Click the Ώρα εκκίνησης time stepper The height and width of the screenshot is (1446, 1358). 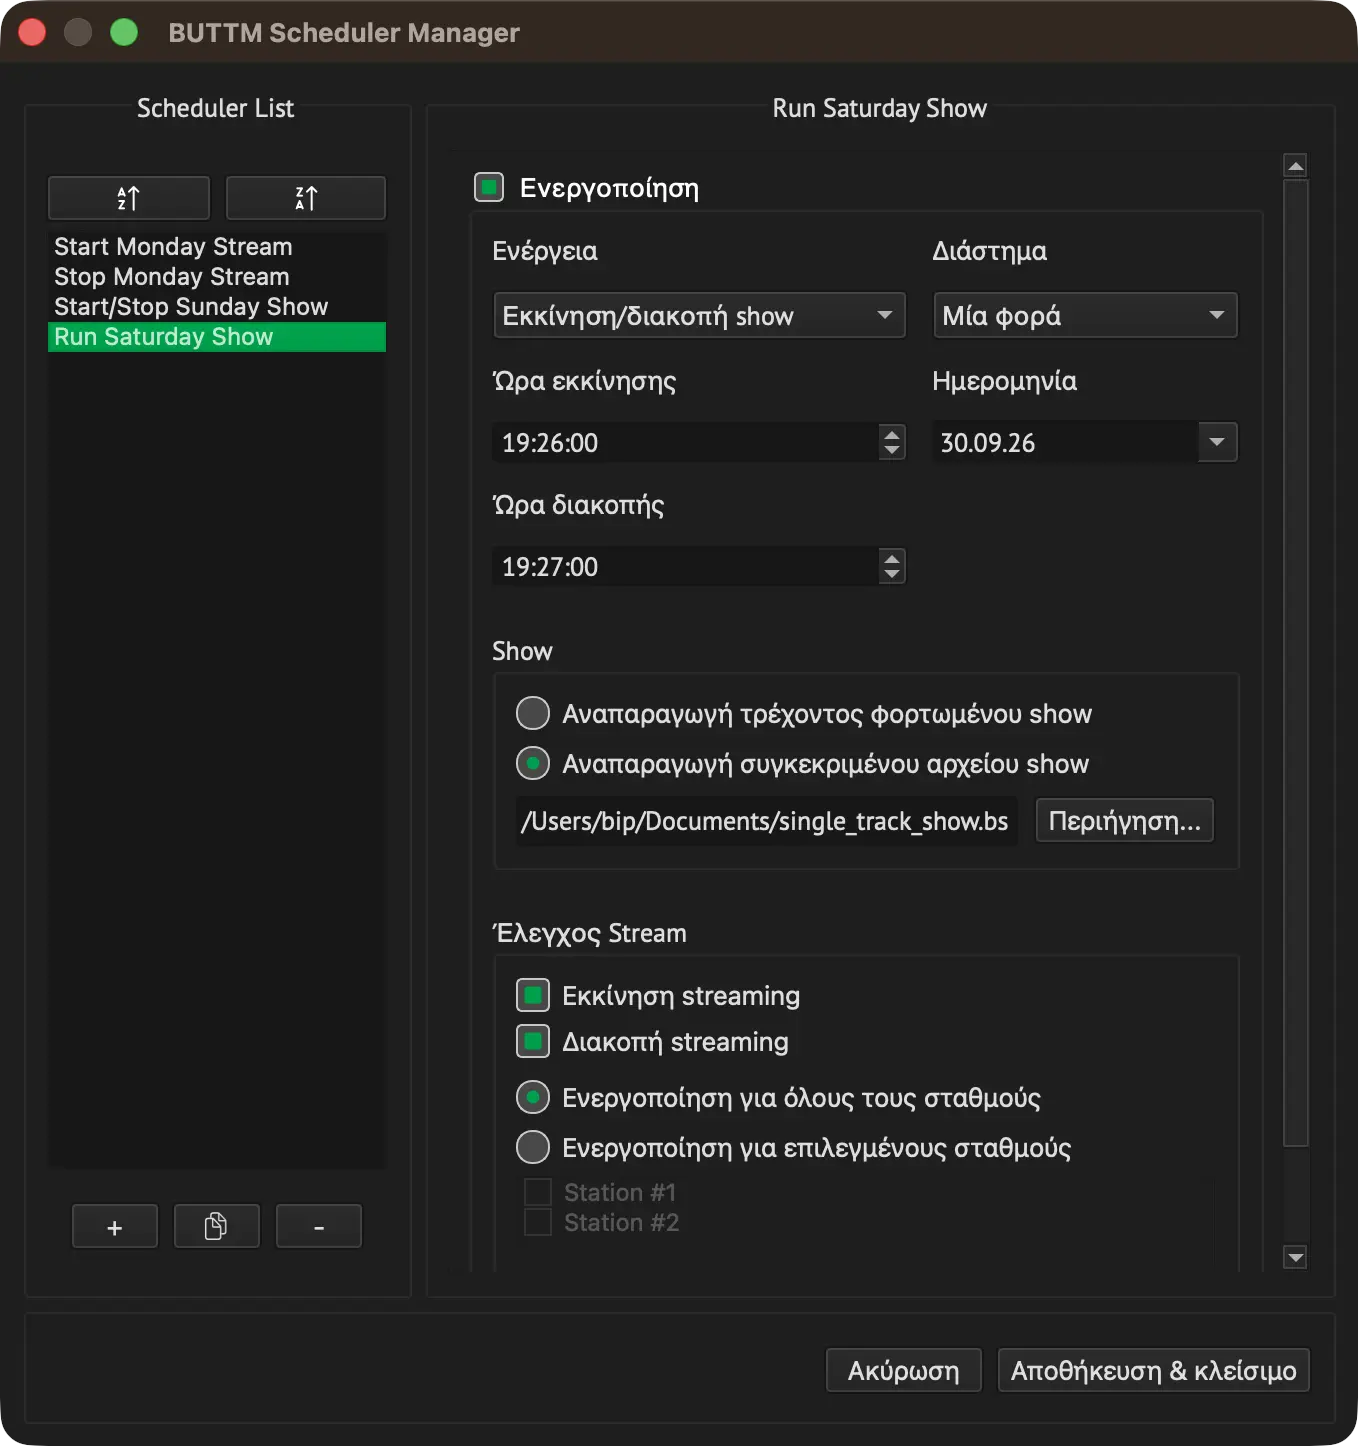click(892, 442)
